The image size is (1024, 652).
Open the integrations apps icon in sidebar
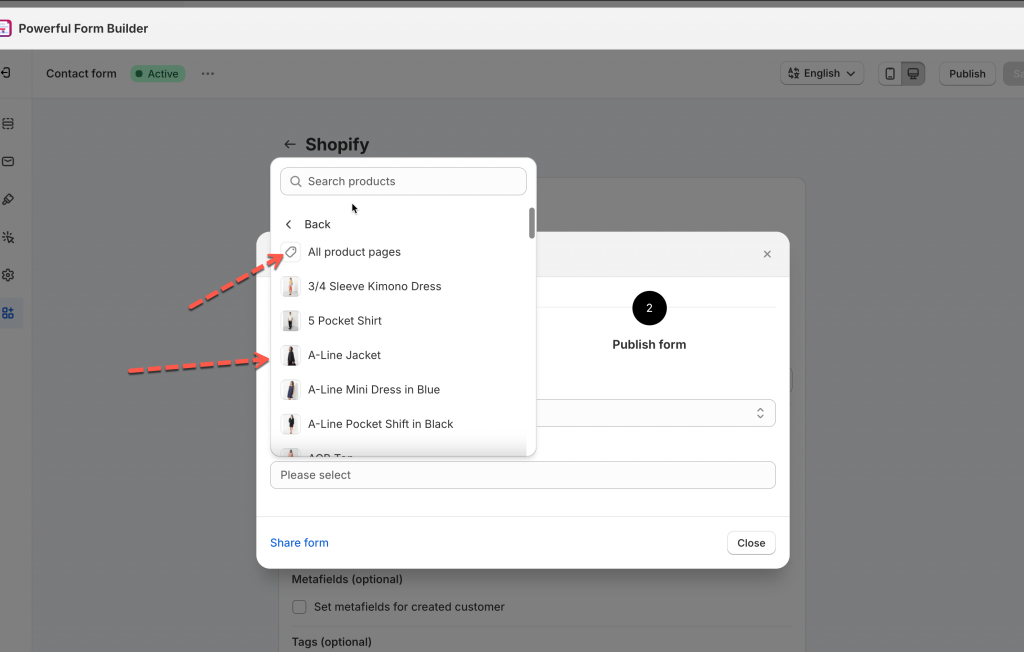(x=8, y=313)
